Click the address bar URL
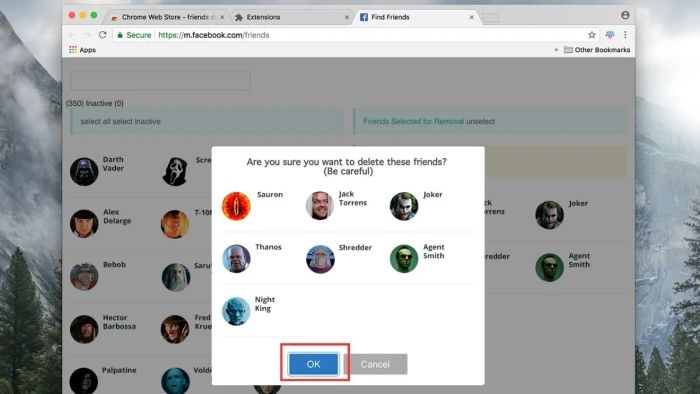Image resolution: width=700 pixels, height=394 pixels. click(213, 35)
